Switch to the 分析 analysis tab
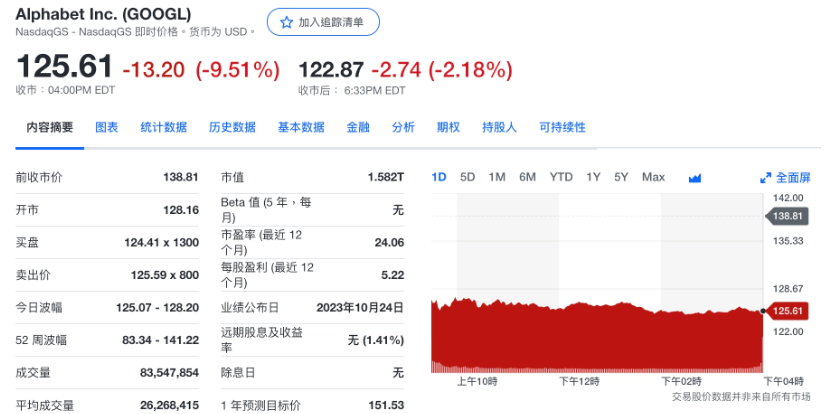The width and height of the screenshot is (824, 414). pyautogui.click(x=403, y=127)
